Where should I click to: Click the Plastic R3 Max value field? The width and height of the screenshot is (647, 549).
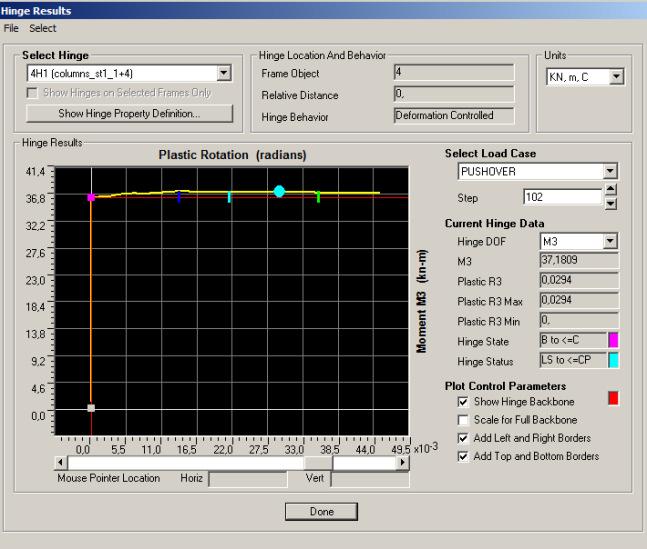point(579,300)
